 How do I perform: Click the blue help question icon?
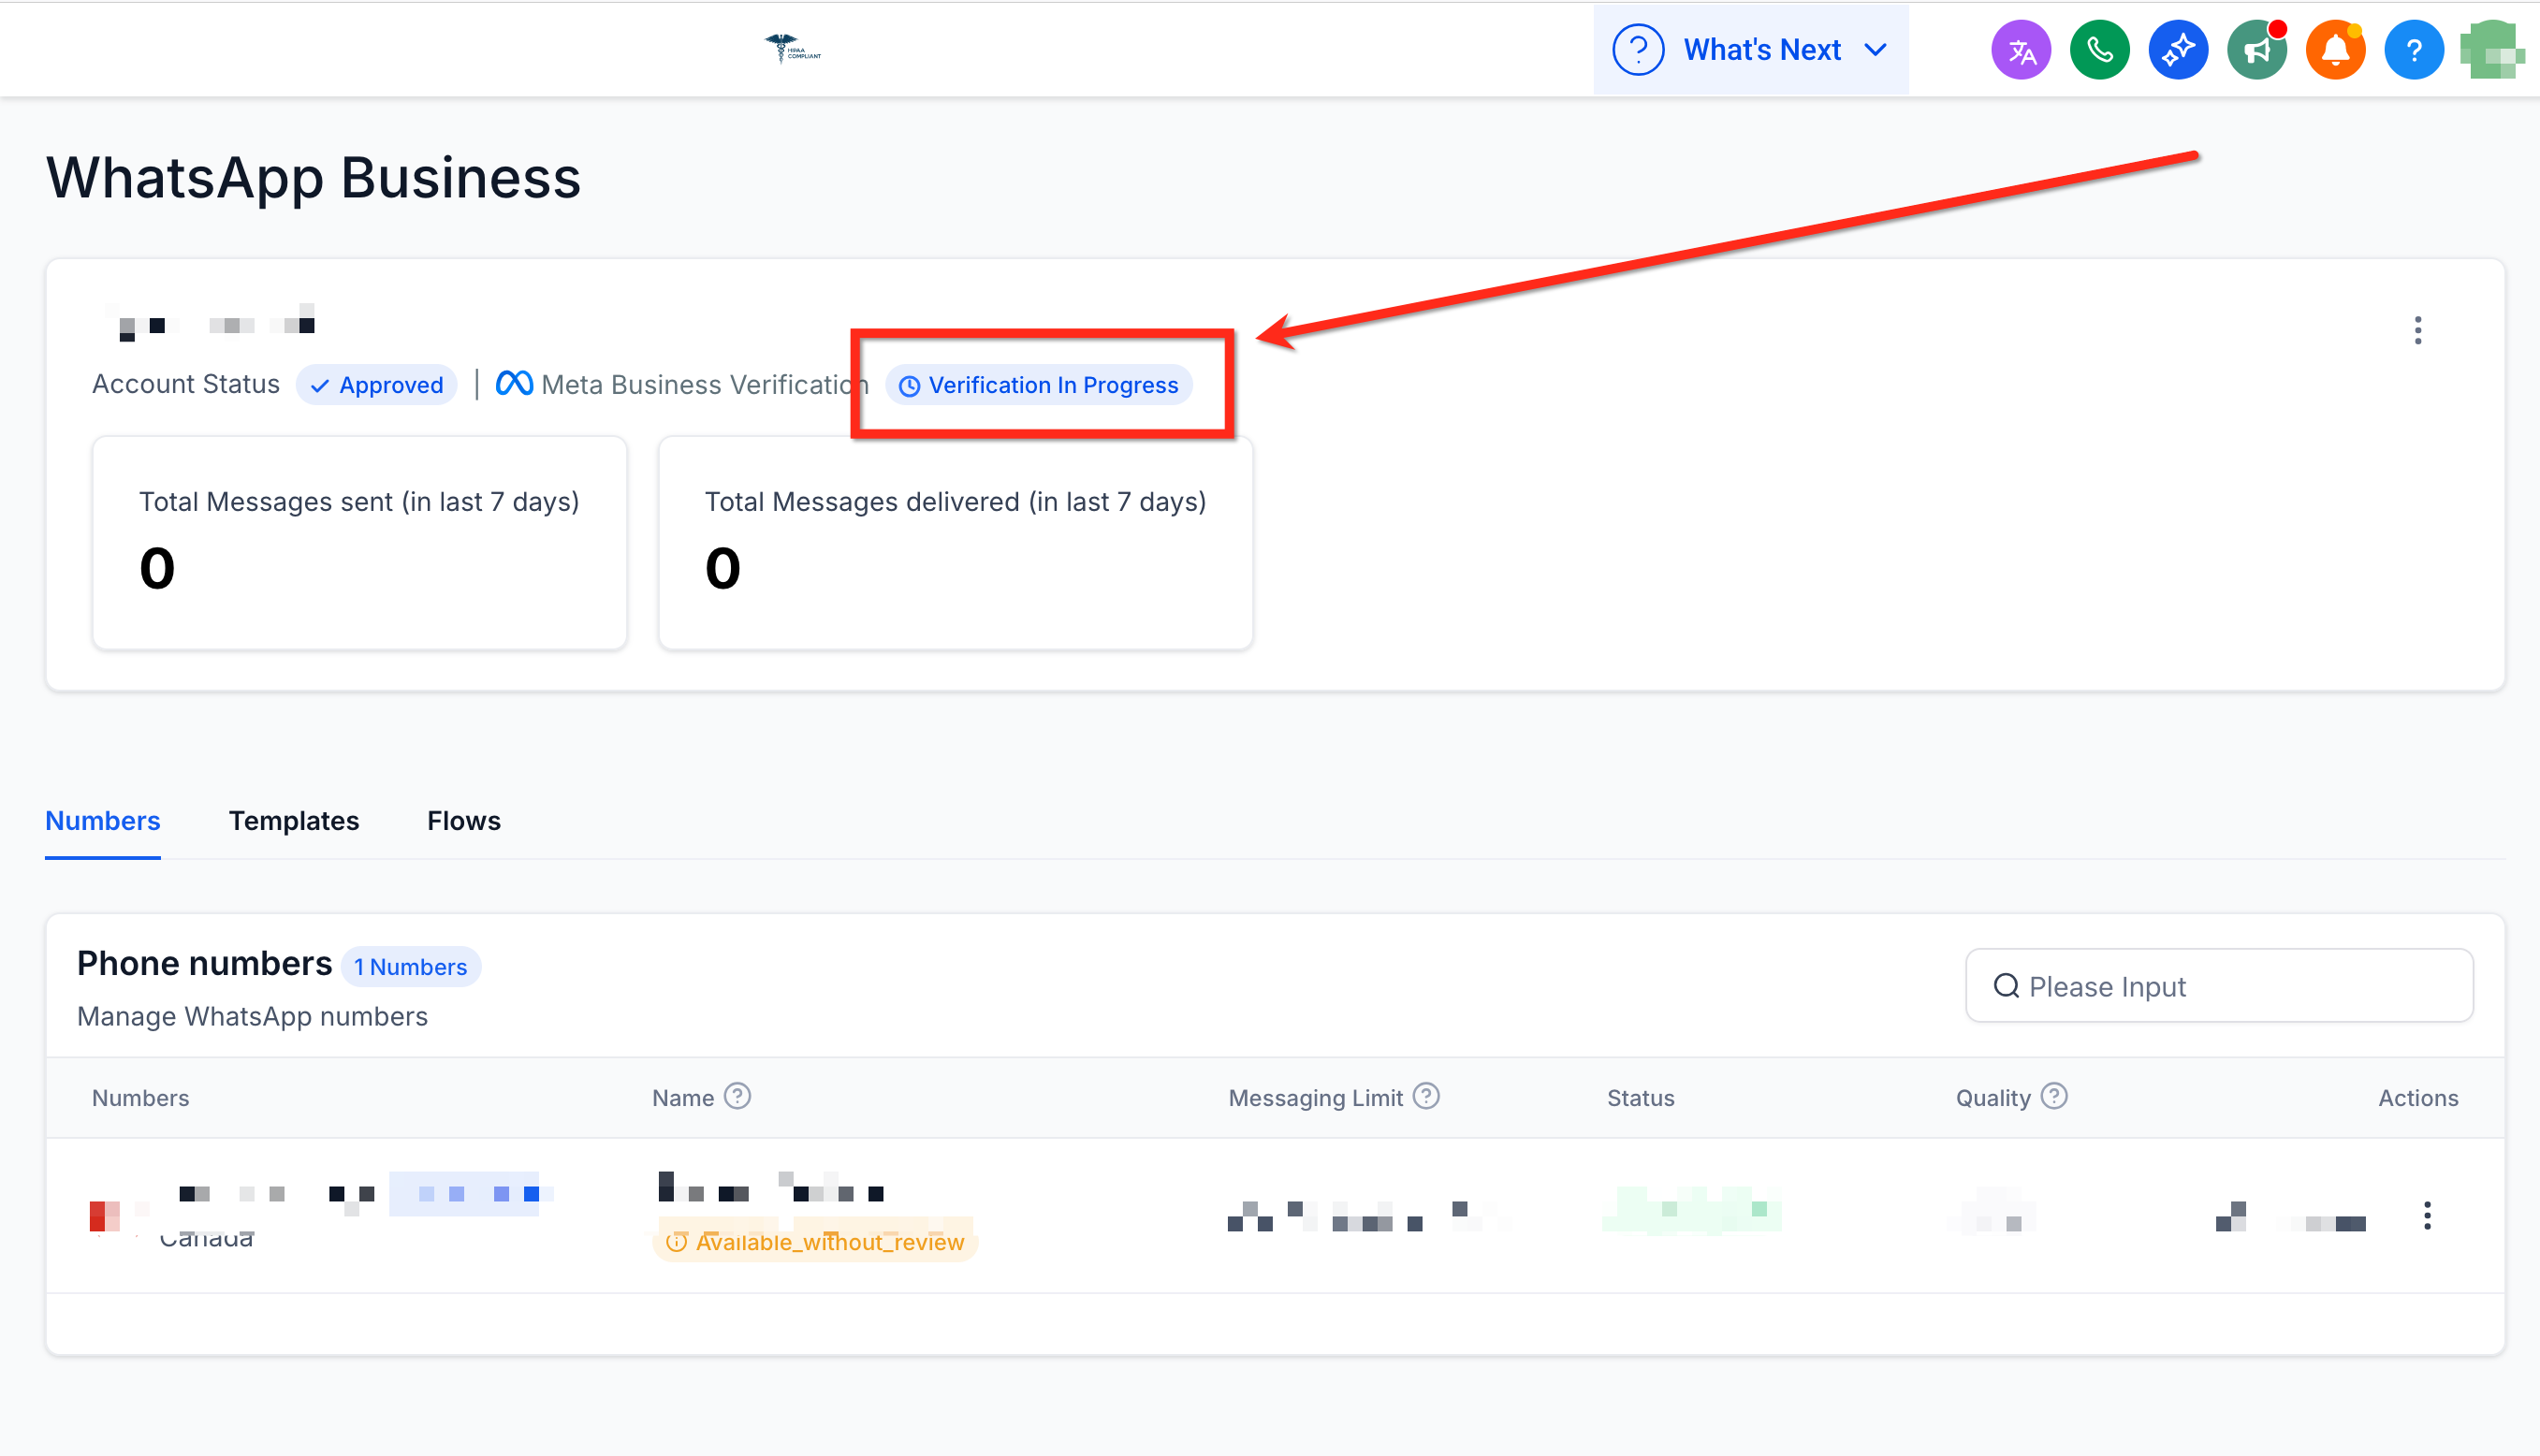click(2413, 50)
